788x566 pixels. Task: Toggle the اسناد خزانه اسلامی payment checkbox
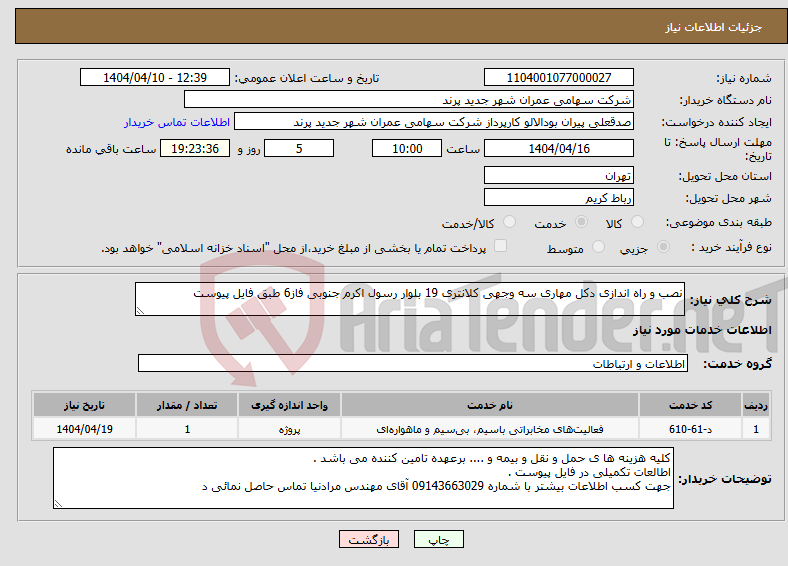coord(500,245)
